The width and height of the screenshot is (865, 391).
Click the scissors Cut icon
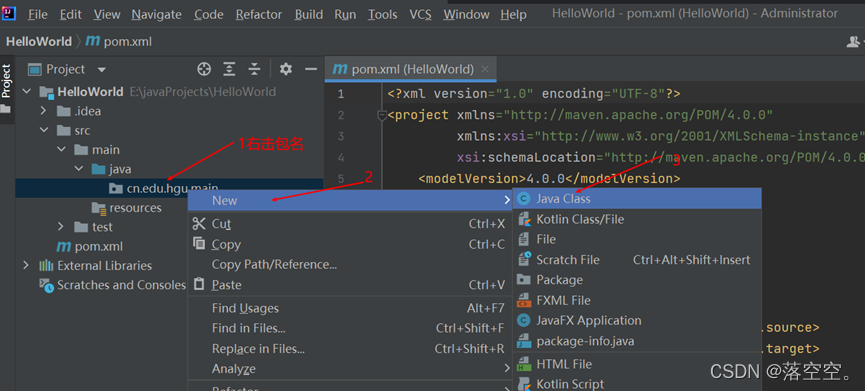[199, 223]
